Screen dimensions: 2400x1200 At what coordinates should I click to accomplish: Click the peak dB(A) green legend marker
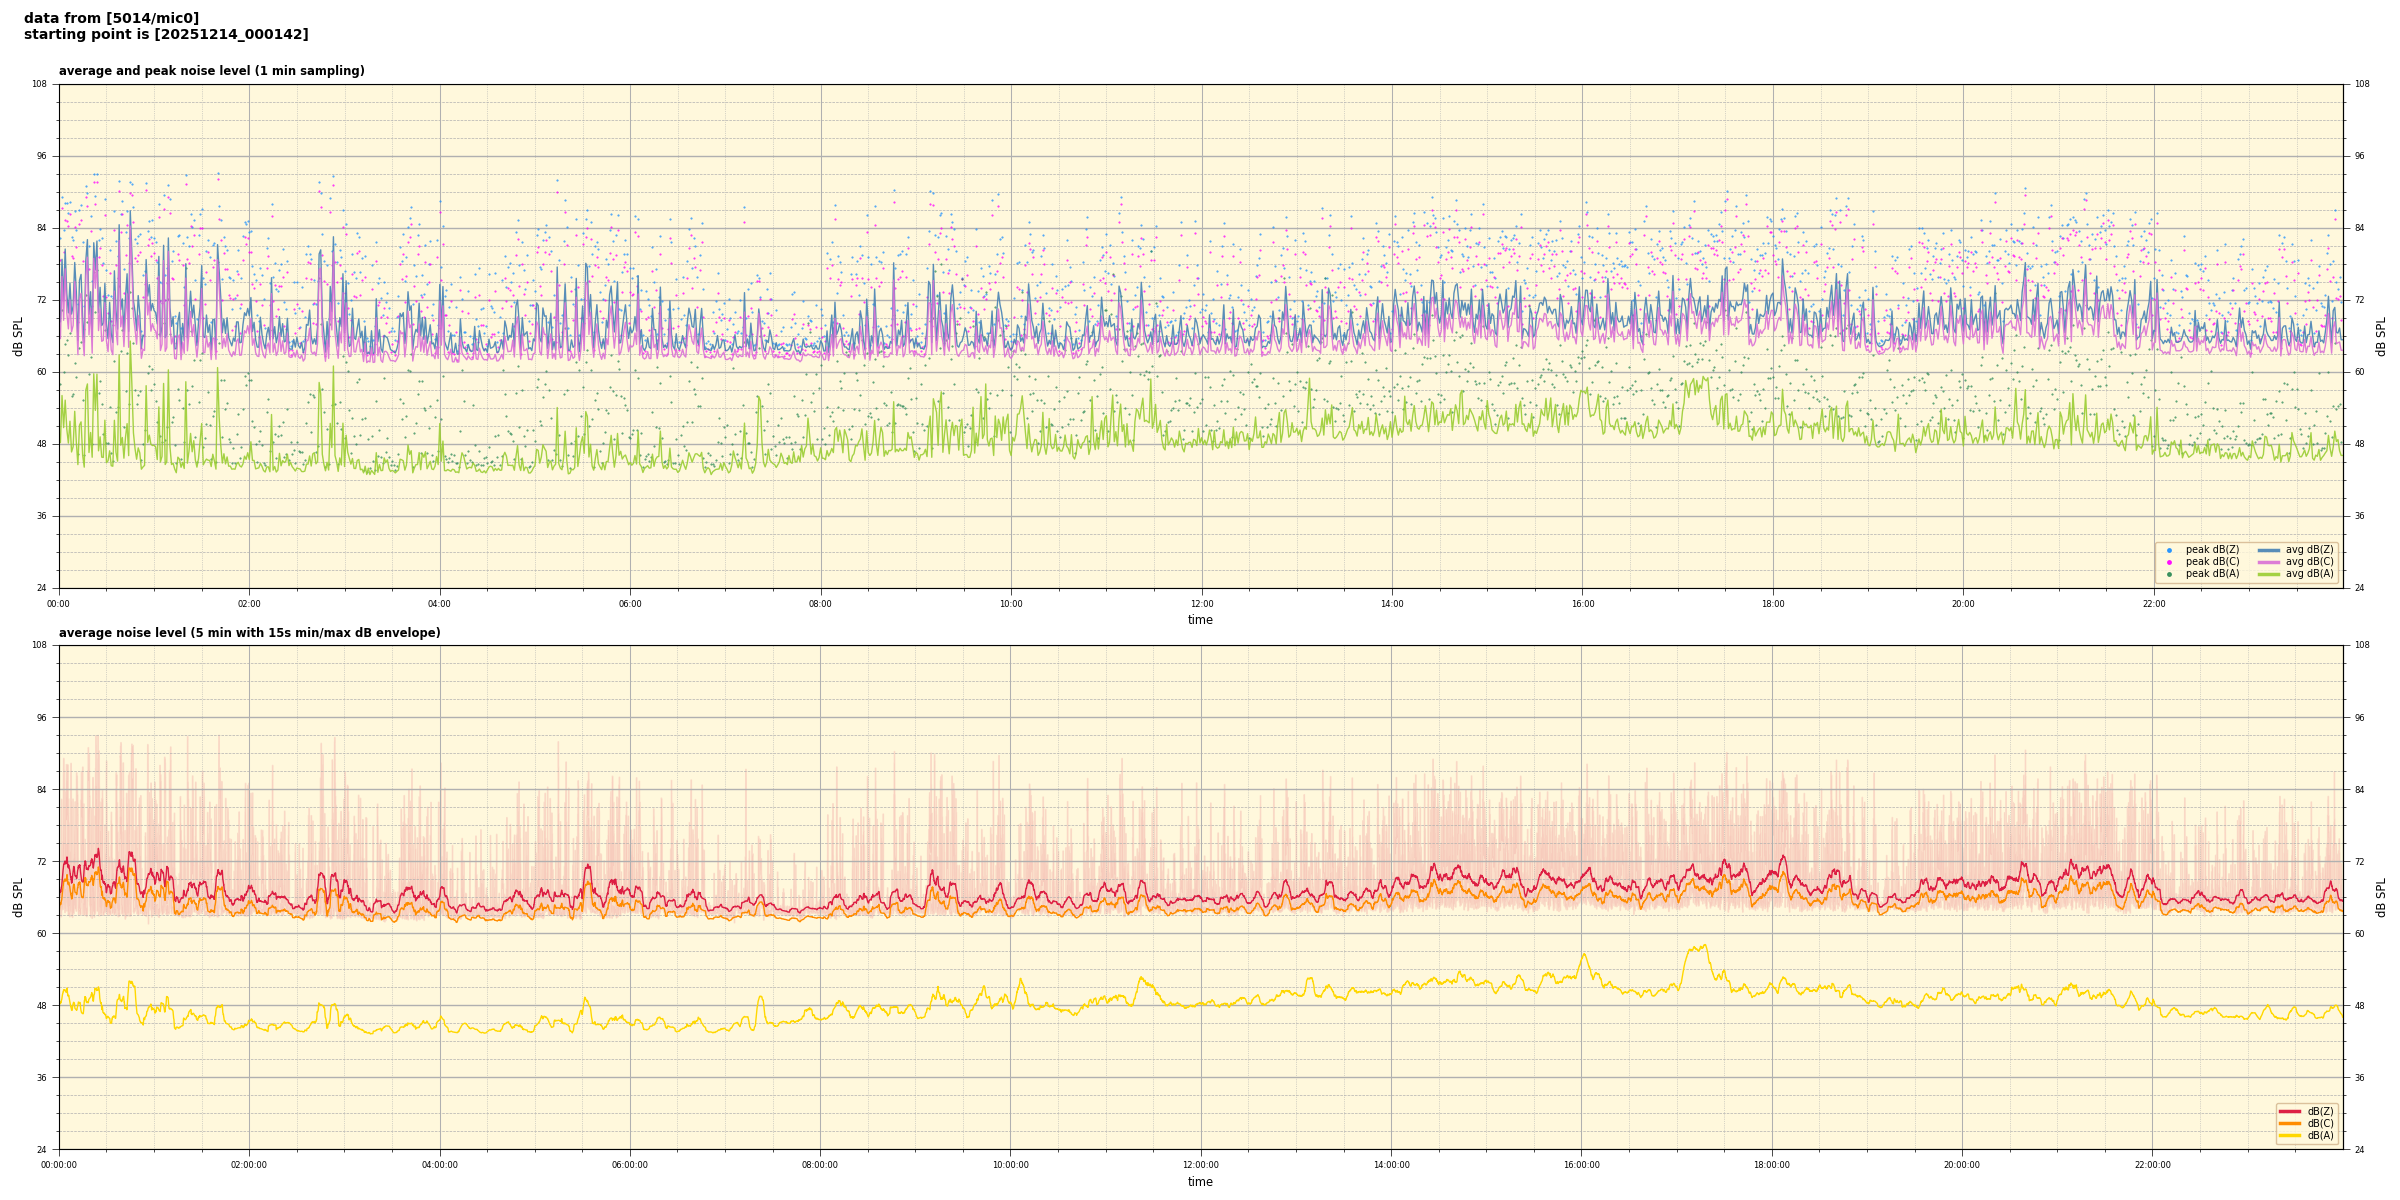click(x=2169, y=574)
